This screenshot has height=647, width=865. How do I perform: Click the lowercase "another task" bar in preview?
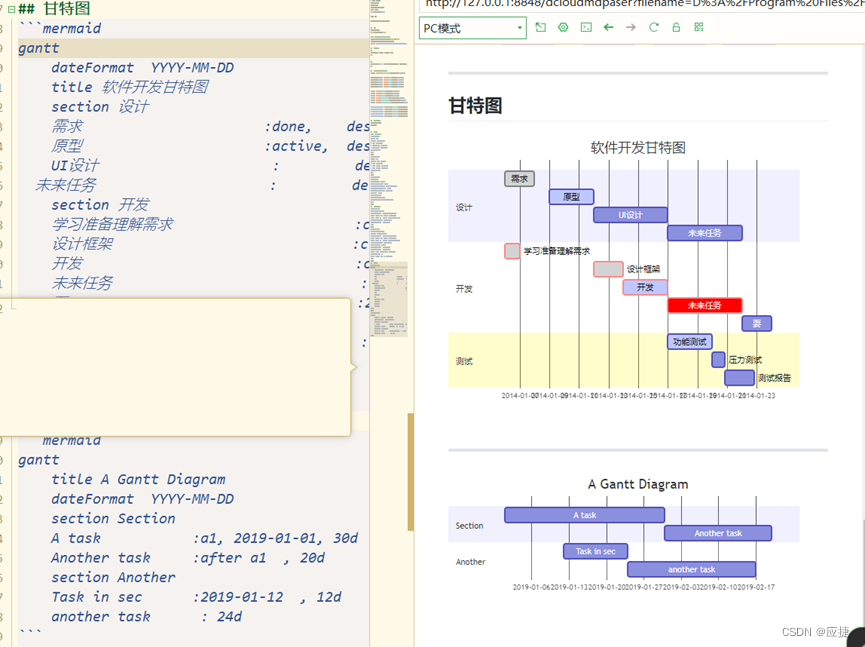click(x=691, y=570)
